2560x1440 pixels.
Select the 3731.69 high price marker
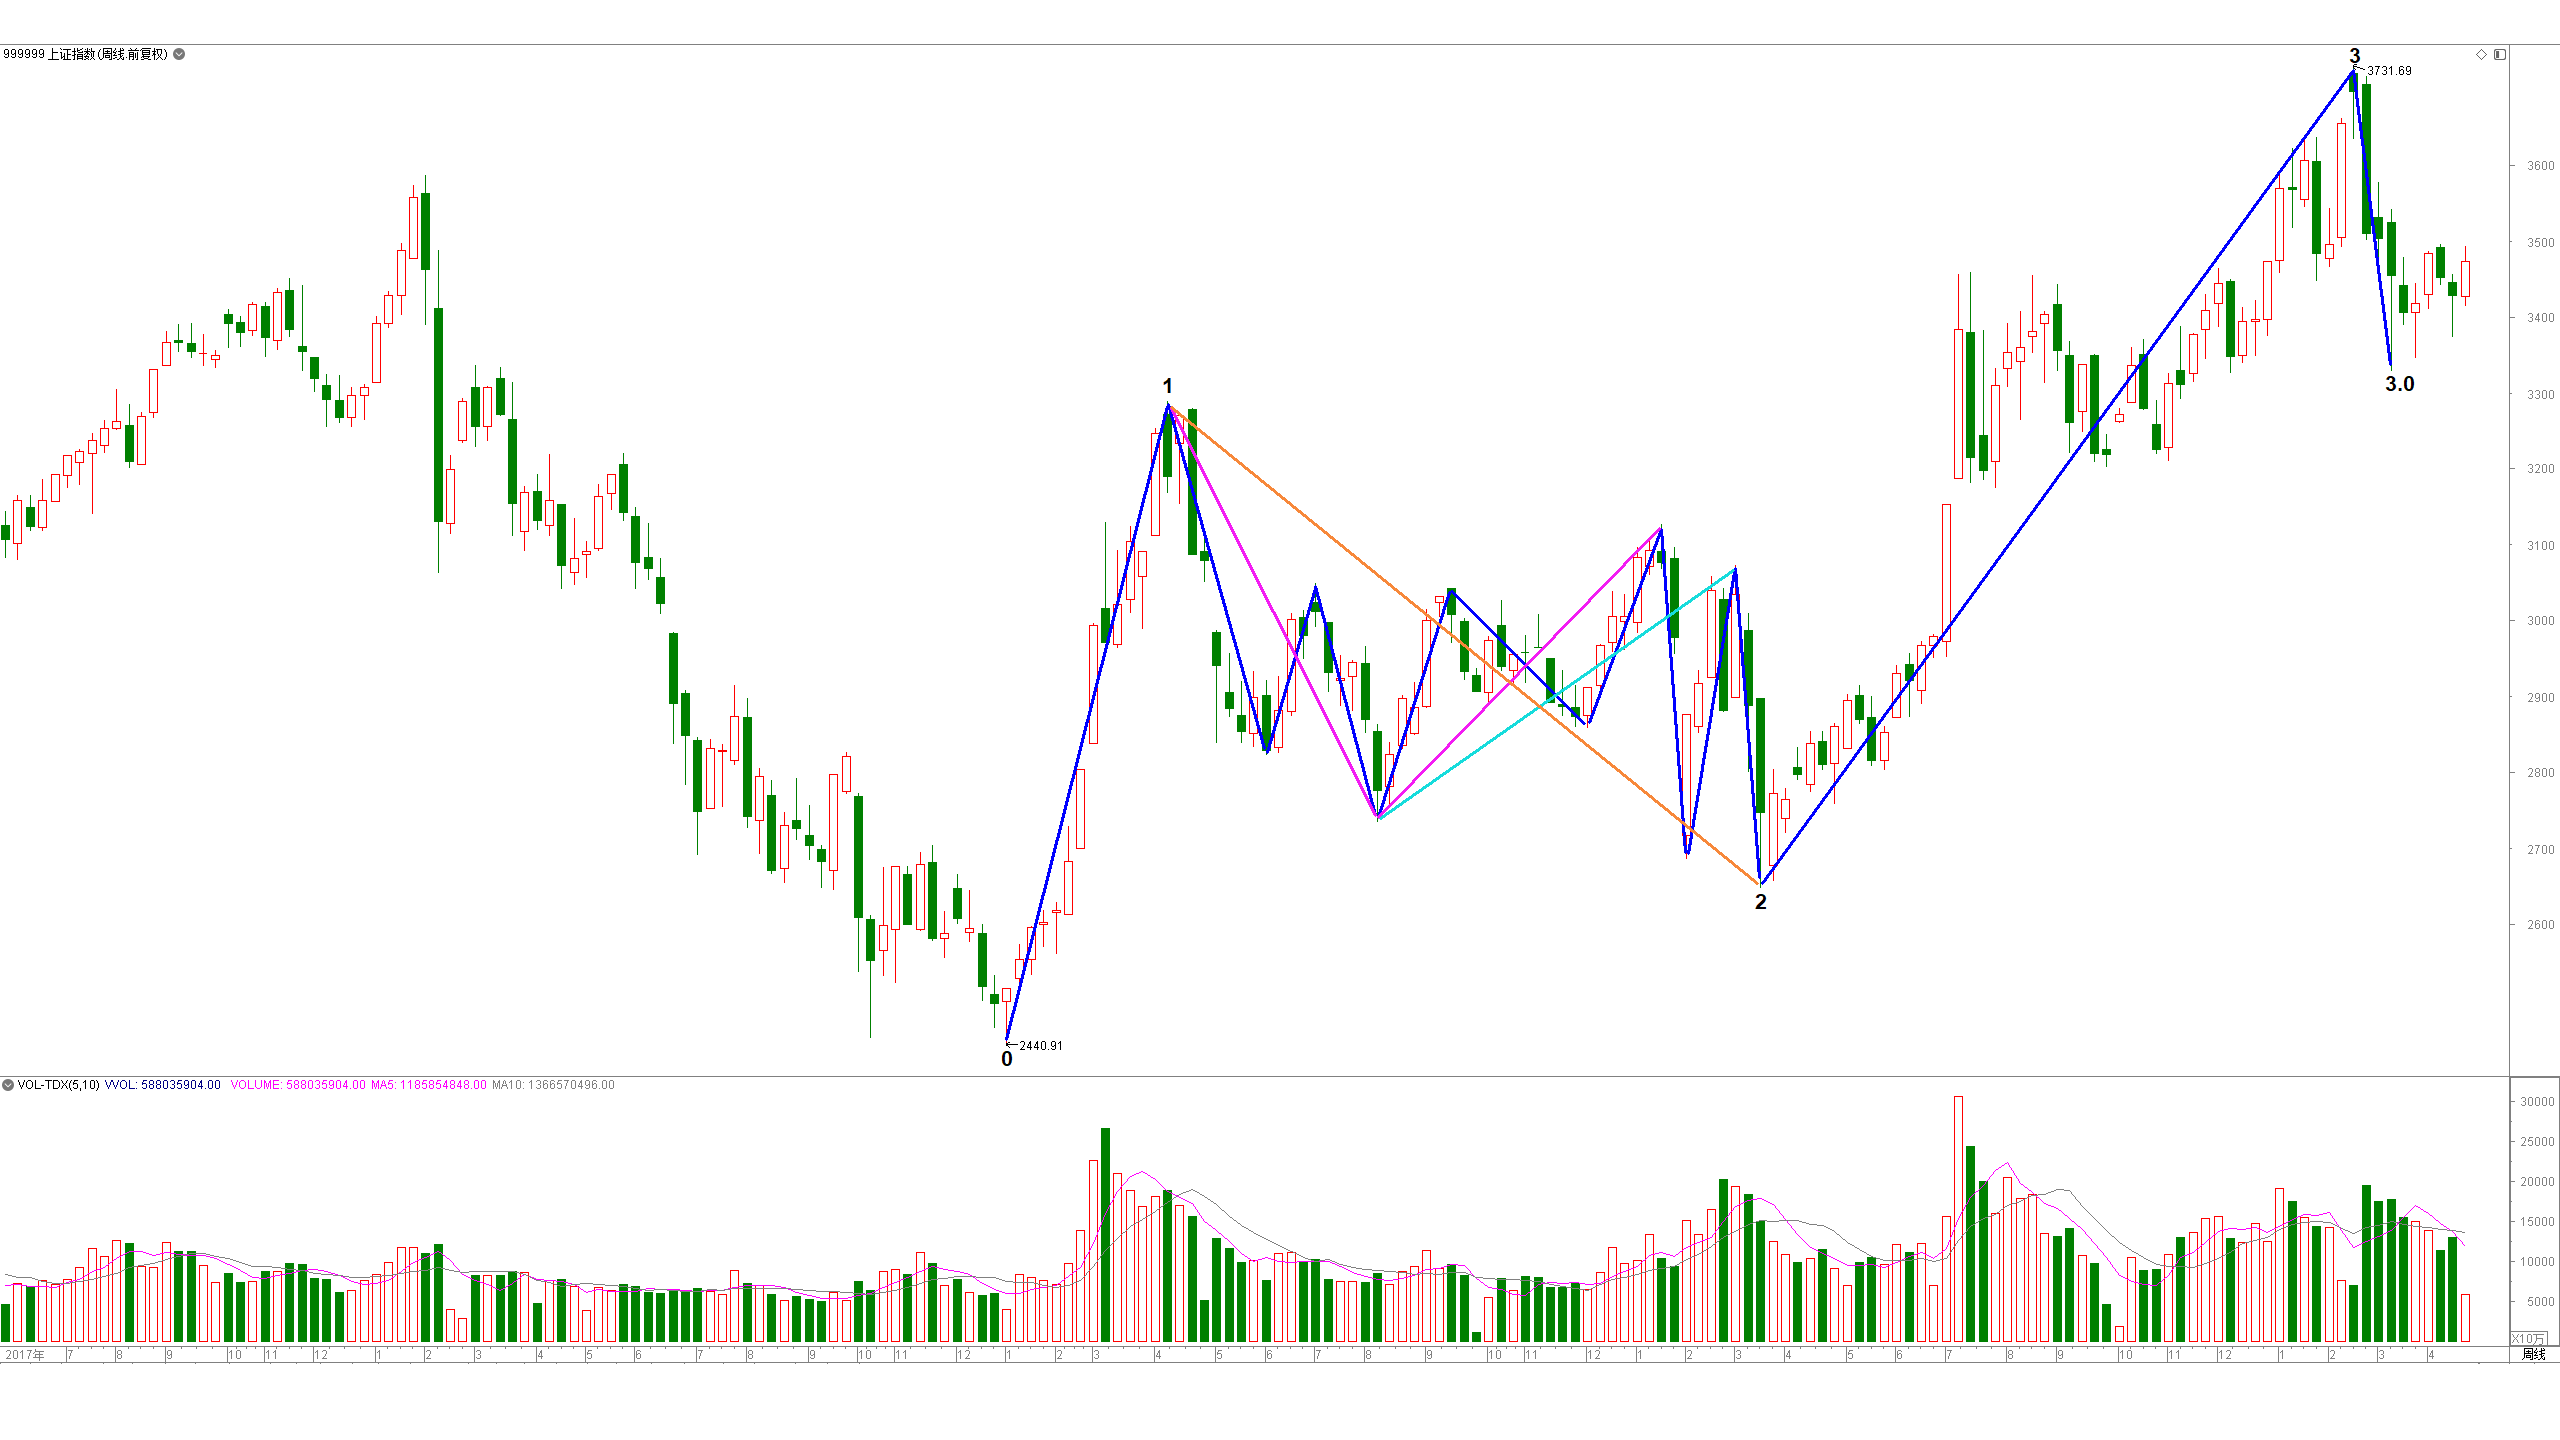2389,71
